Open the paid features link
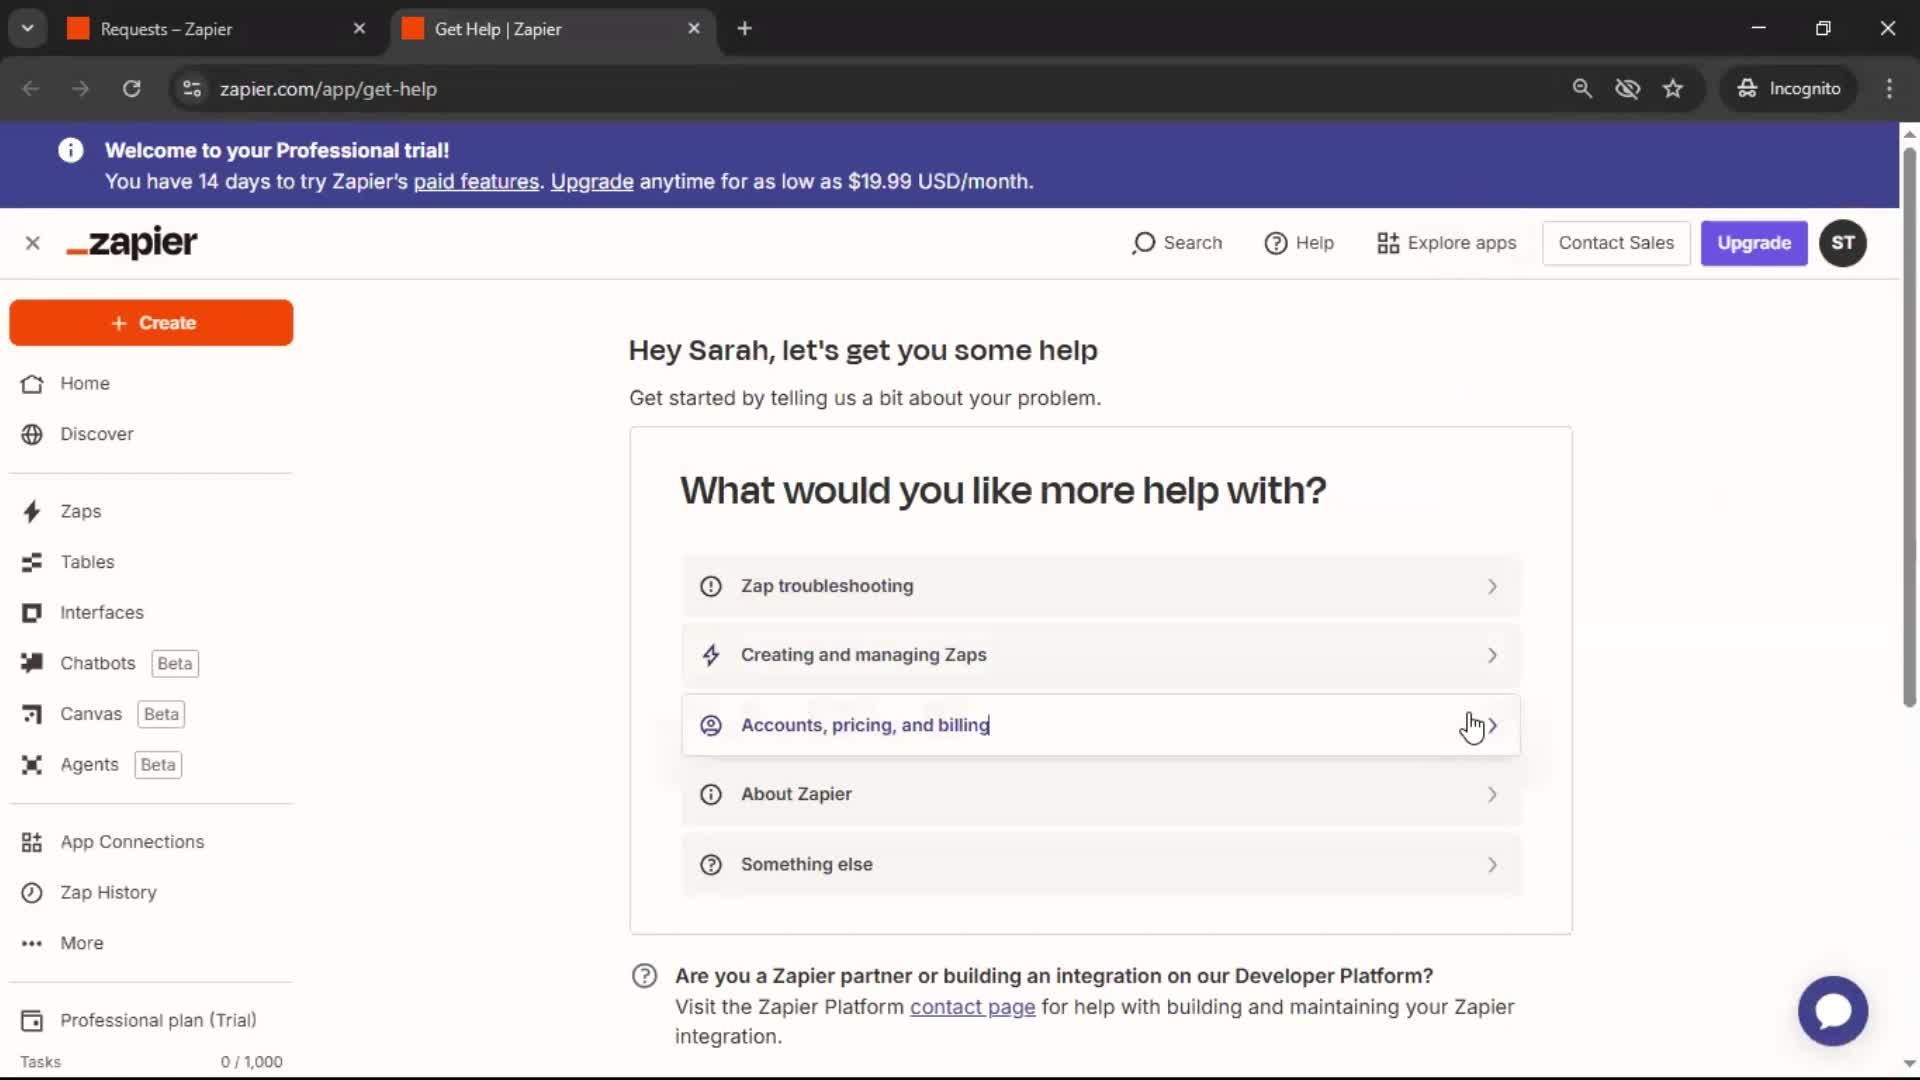Viewport: 1920px width, 1080px height. (476, 182)
